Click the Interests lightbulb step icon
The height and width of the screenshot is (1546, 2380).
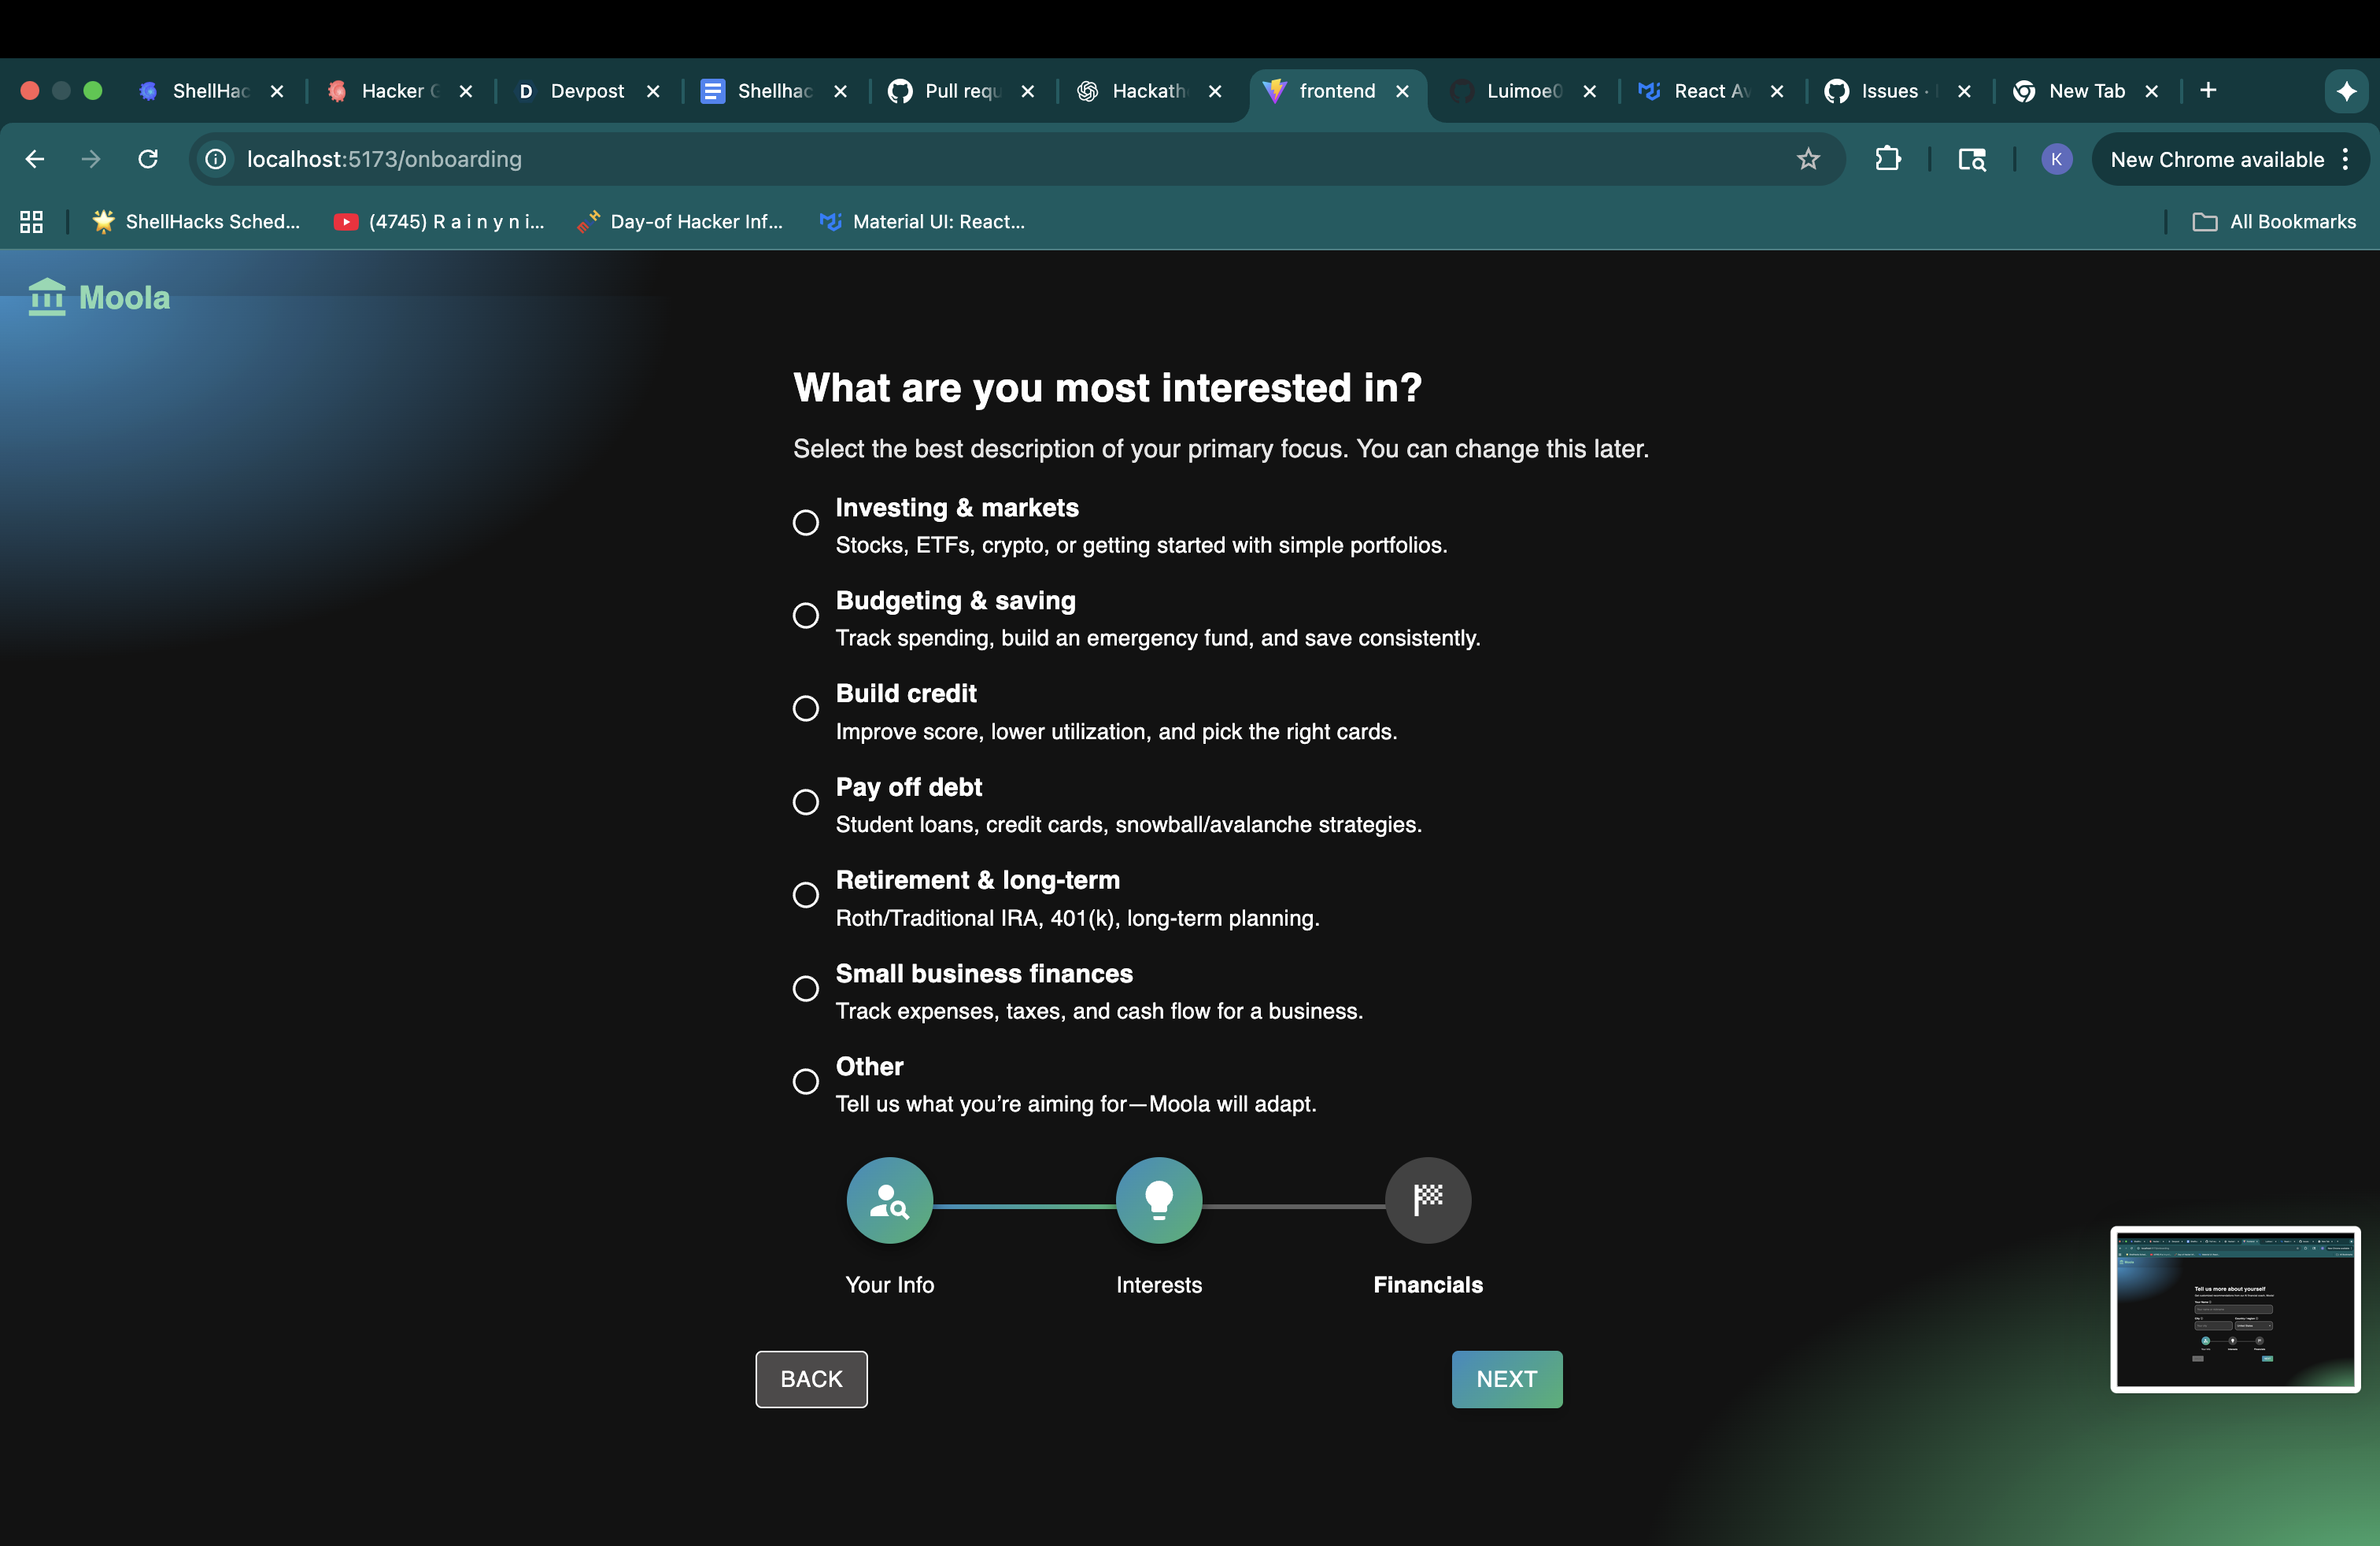coord(1158,1200)
